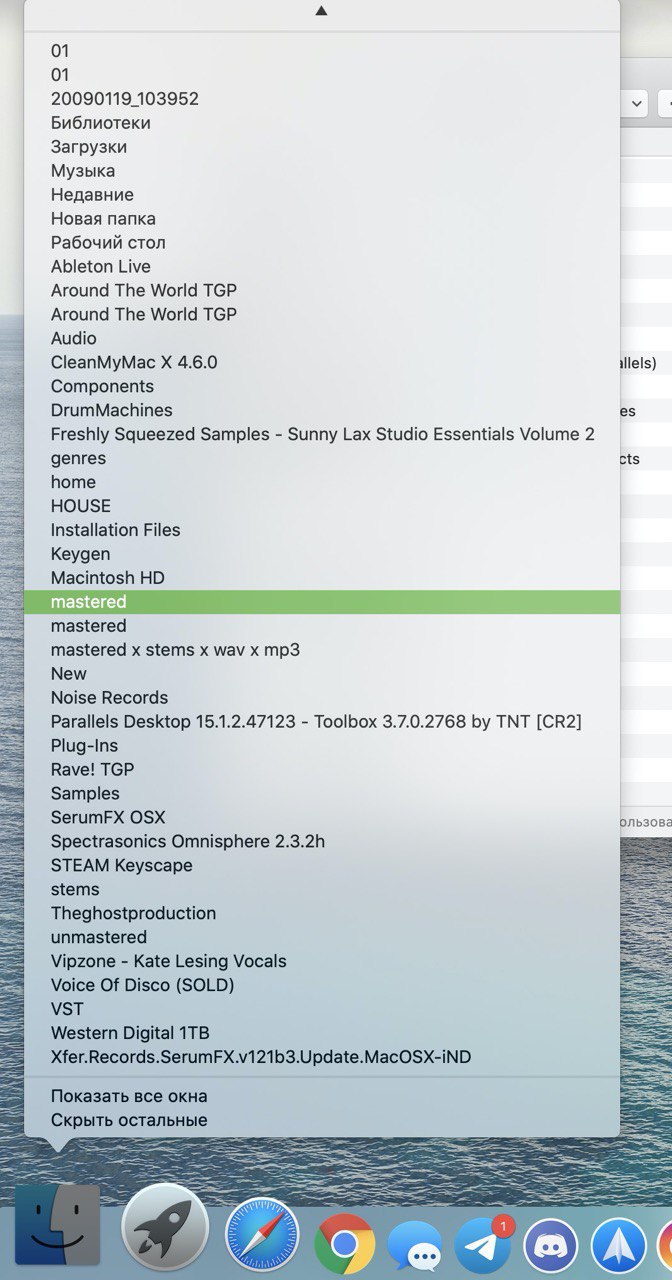Viewport: 672px width, 1280px height.
Task: Open Voice Of Disco (SOLD) window
Action: (x=322, y=986)
